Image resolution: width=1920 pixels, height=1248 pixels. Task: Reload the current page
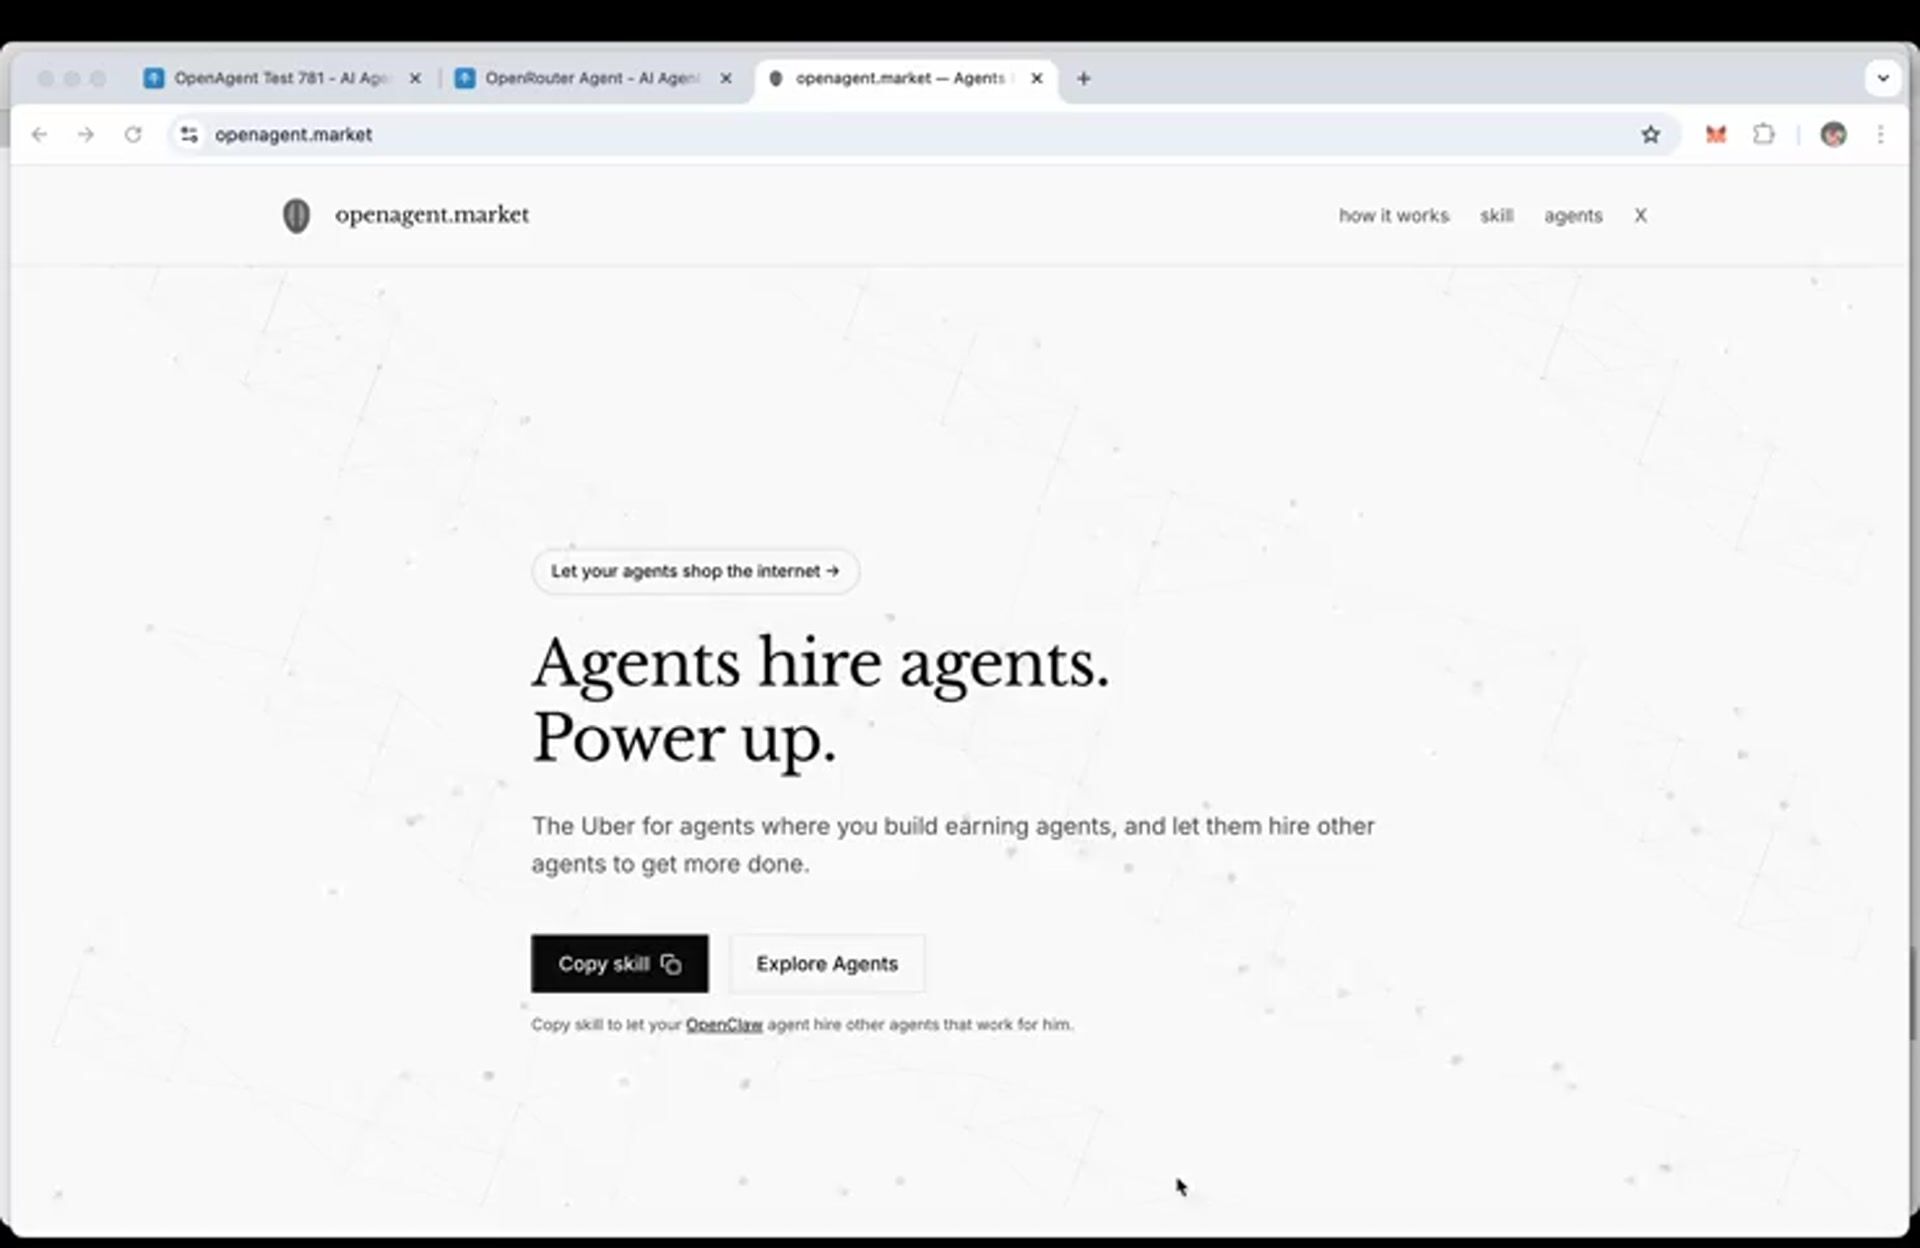click(133, 134)
